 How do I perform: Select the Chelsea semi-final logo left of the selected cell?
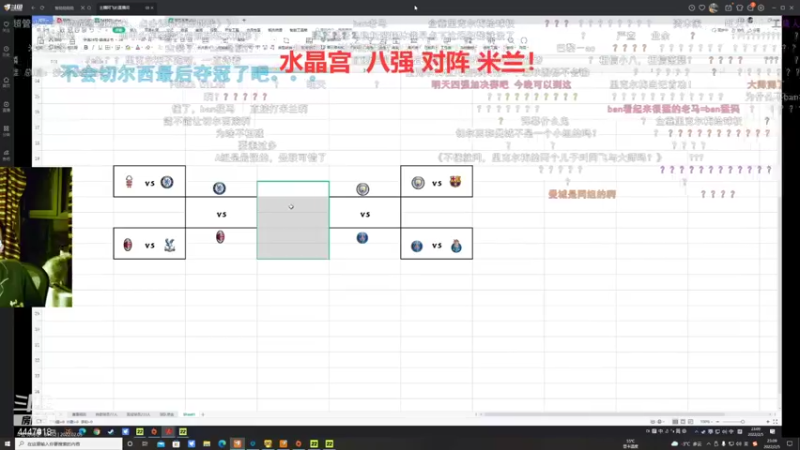[219, 188]
